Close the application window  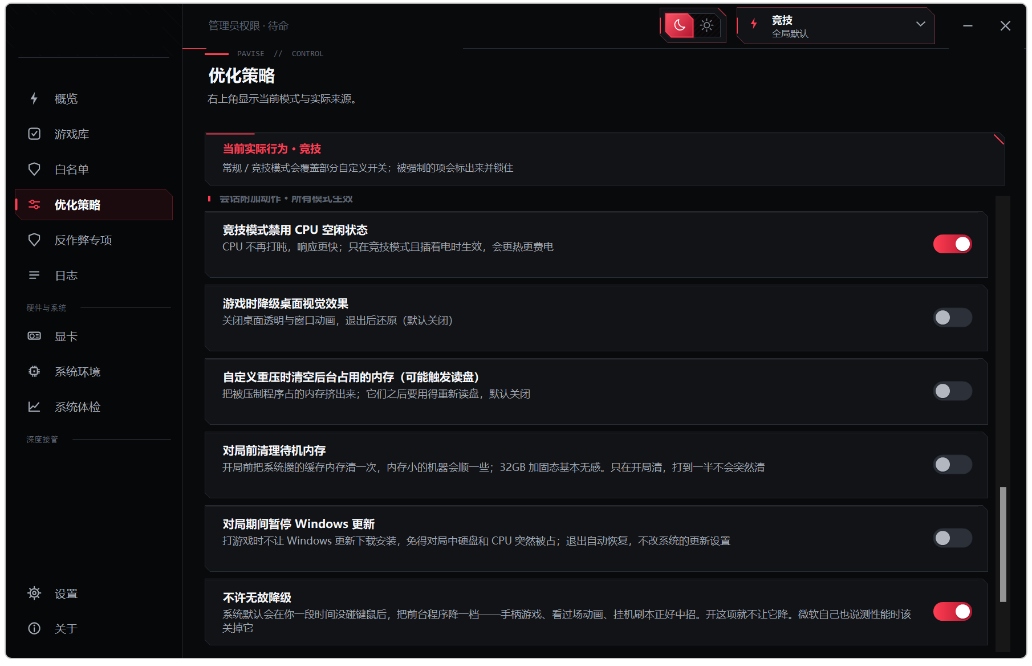(x=1005, y=26)
